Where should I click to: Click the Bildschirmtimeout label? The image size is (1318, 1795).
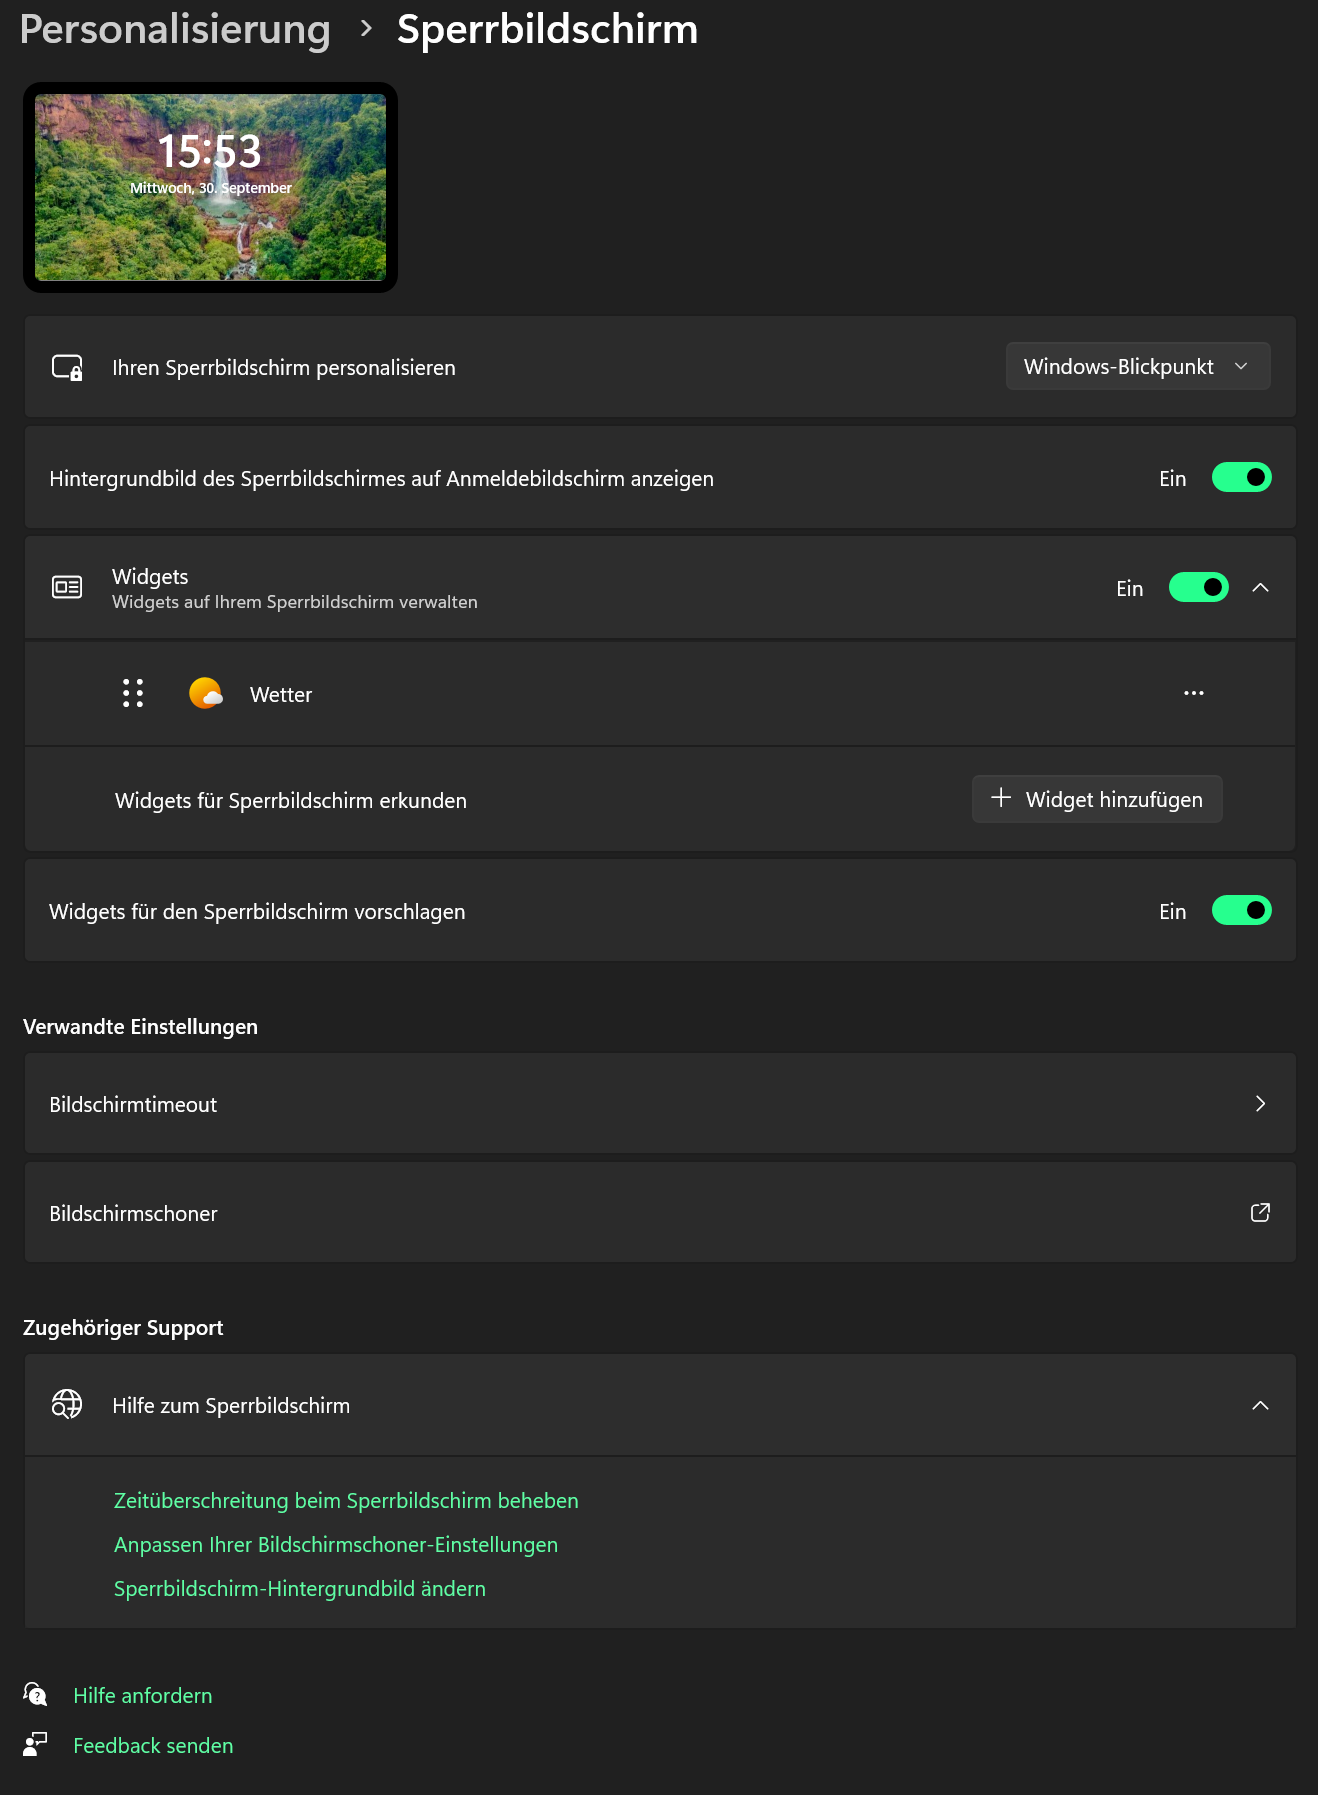pyautogui.click(x=133, y=1104)
